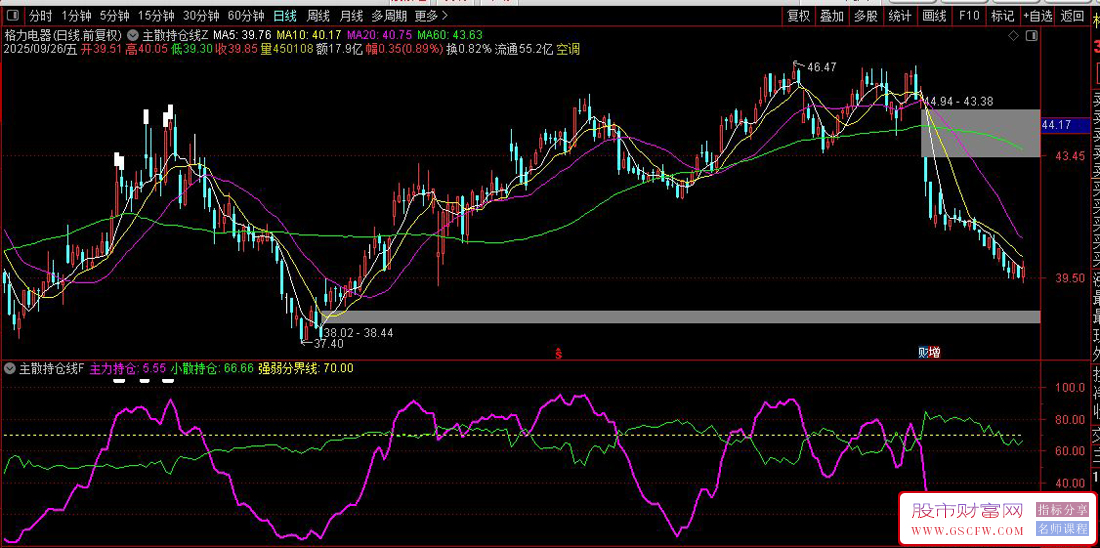Image resolution: width=1100 pixels, height=548 pixels.
Task: Click the red $ marker below the chart
Action: click(x=558, y=353)
